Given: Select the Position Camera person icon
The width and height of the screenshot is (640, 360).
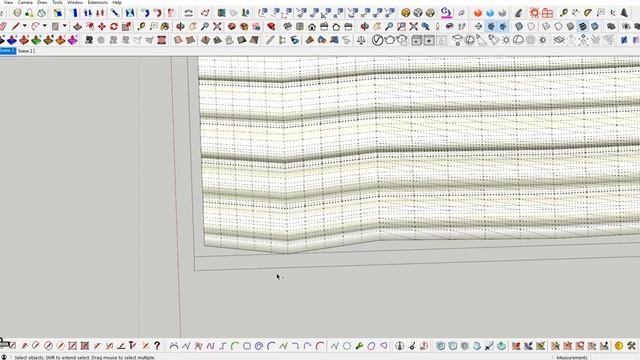Looking at the screenshot, I should click(438, 27).
